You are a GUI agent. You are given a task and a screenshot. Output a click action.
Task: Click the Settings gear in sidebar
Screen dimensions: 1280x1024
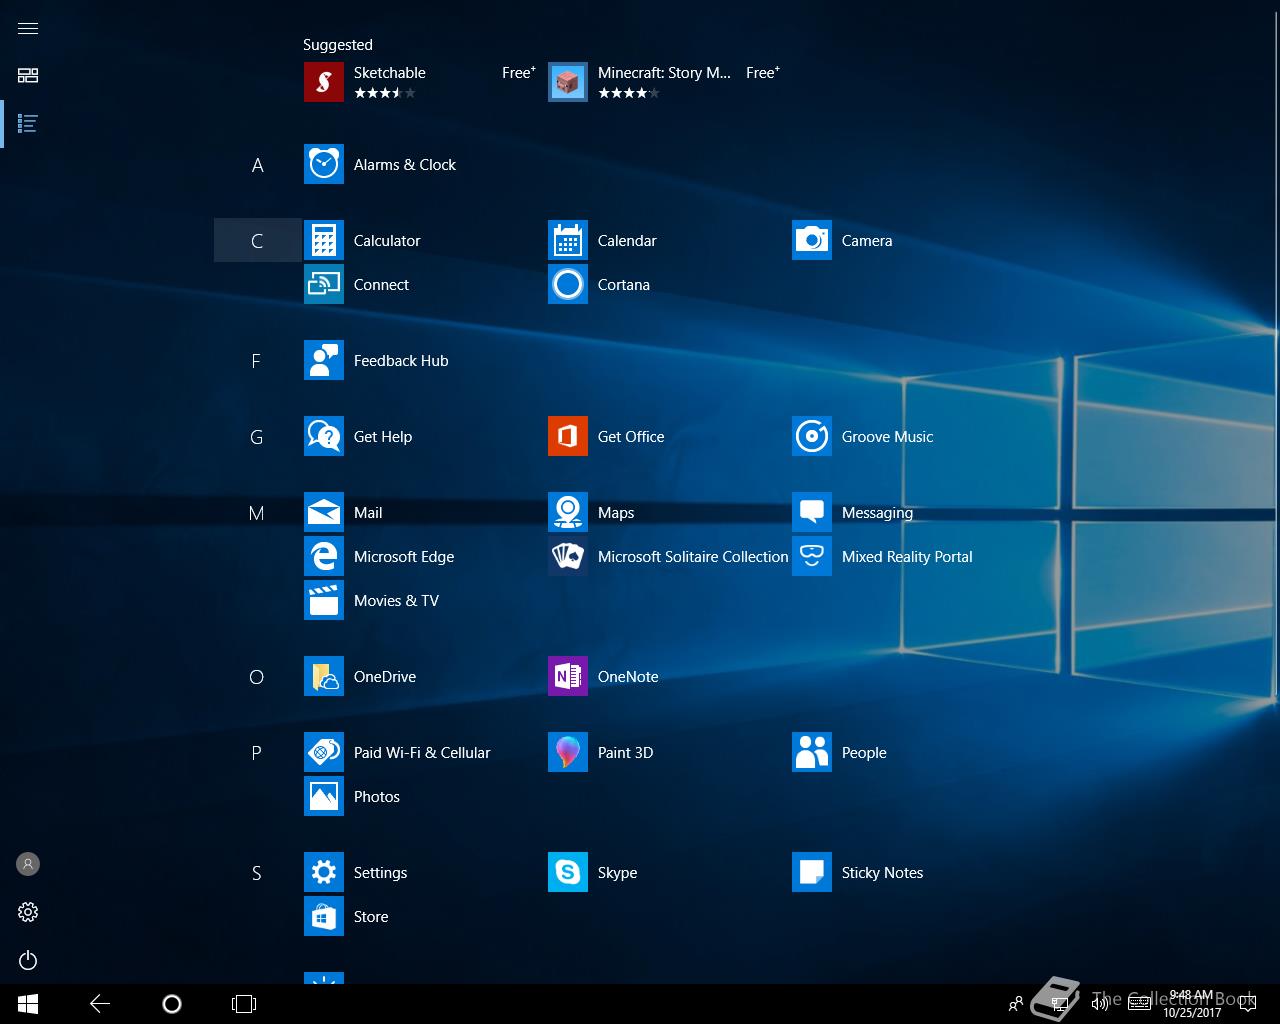[28, 912]
